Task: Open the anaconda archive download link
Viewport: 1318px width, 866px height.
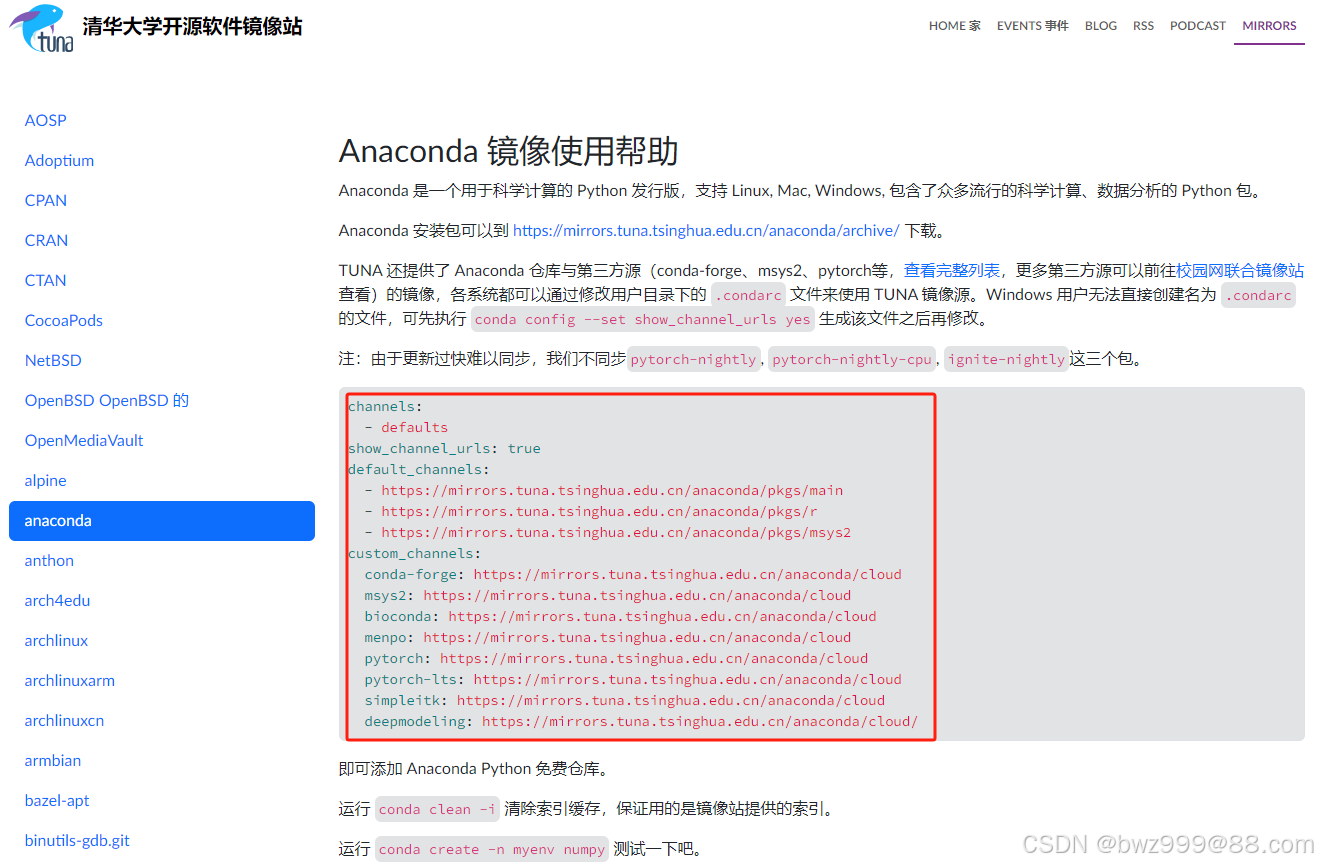Action: pos(706,230)
